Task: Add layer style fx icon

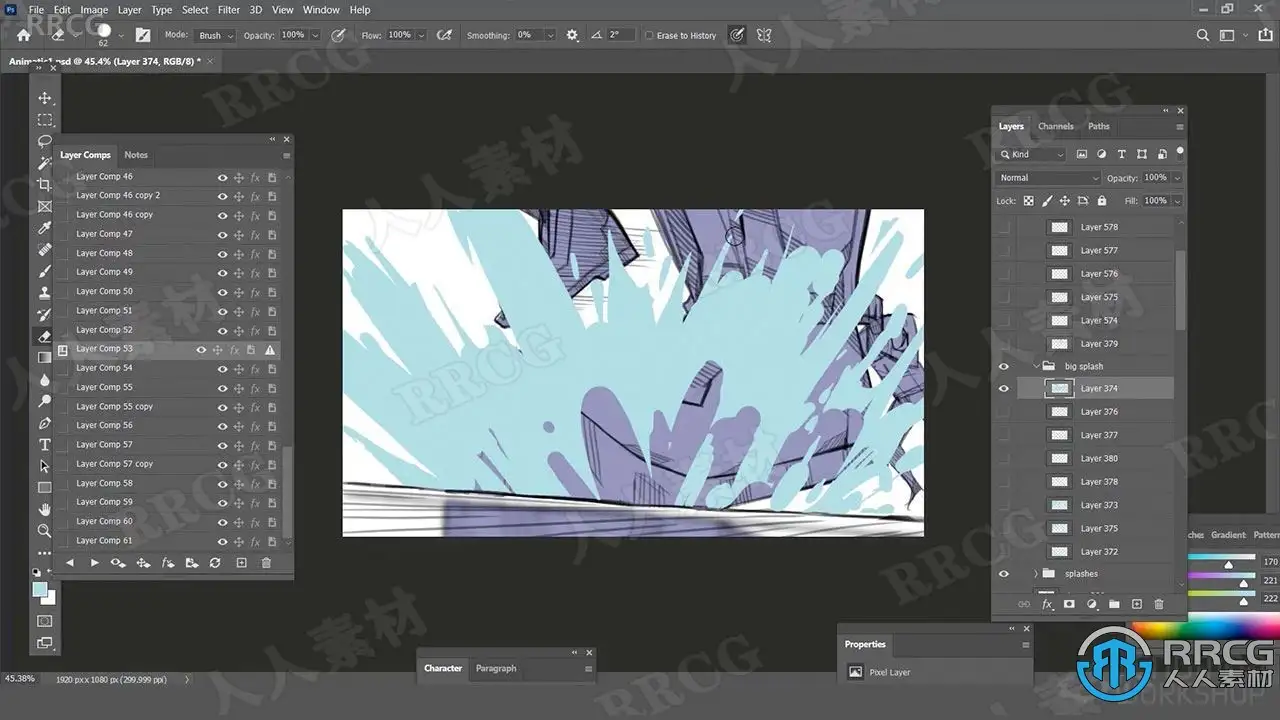Action: point(1047,604)
